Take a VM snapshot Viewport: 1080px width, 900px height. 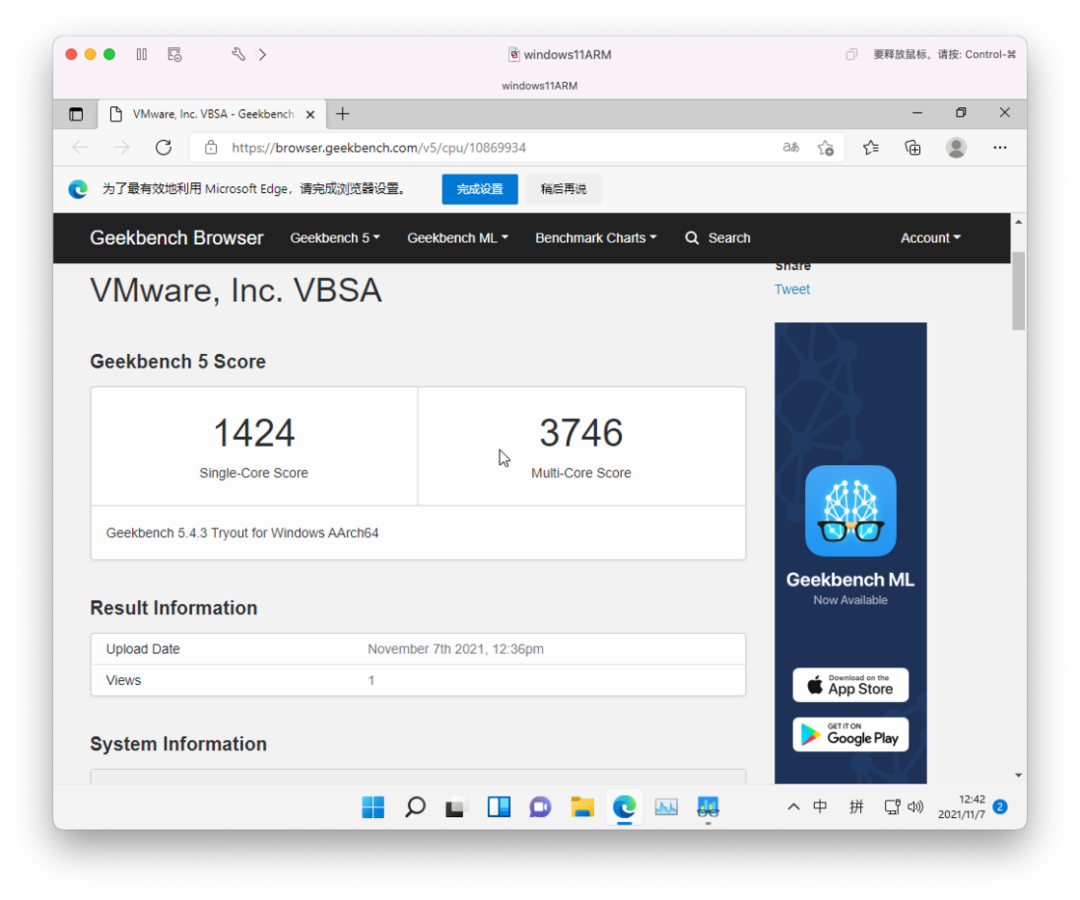pyautogui.click(x=174, y=54)
